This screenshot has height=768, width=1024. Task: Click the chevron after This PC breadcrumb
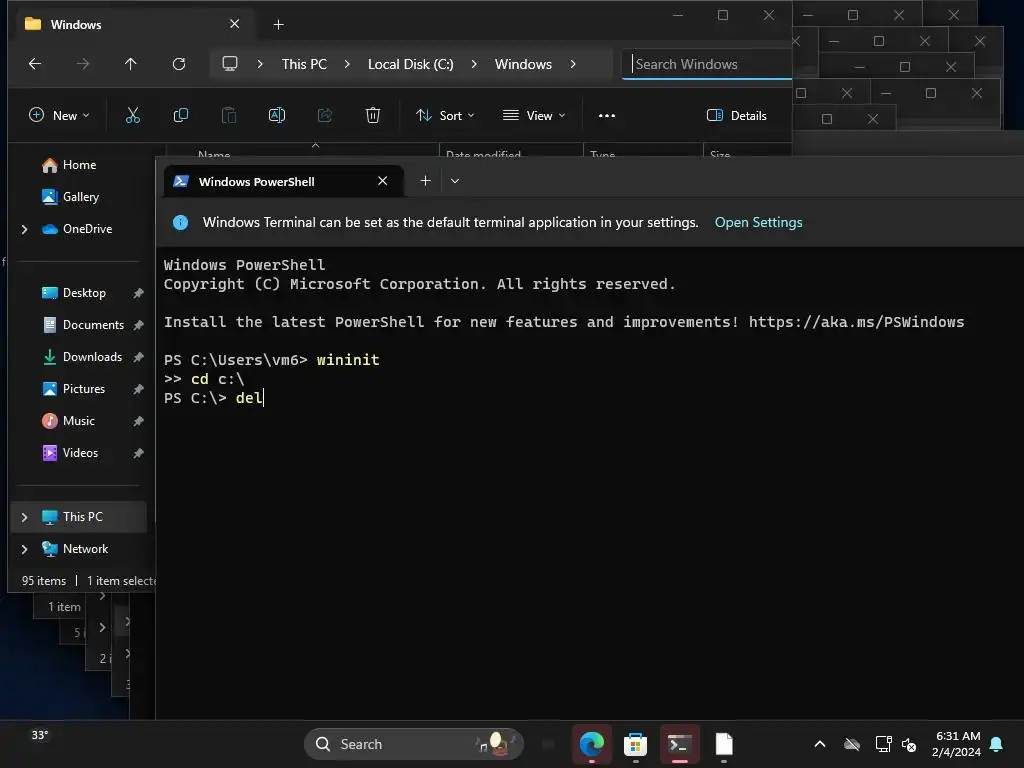(x=347, y=64)
